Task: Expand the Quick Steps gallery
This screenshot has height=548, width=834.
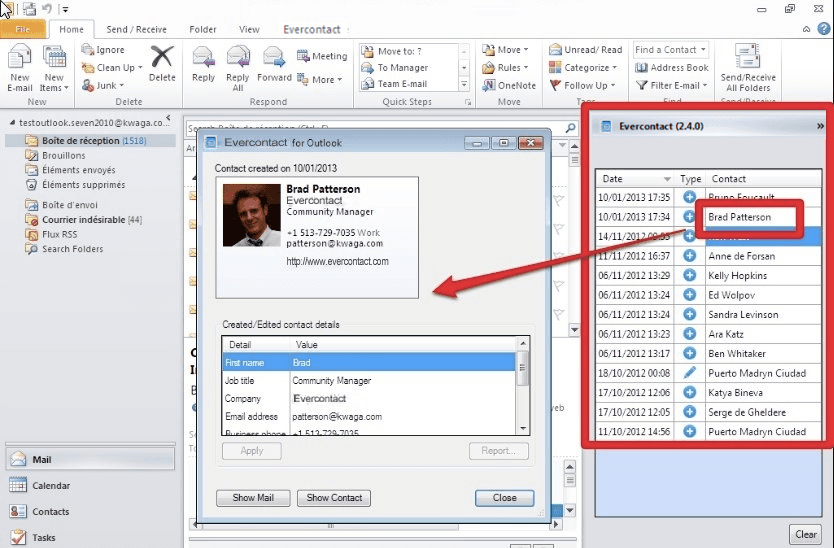Action: (464, 84)
